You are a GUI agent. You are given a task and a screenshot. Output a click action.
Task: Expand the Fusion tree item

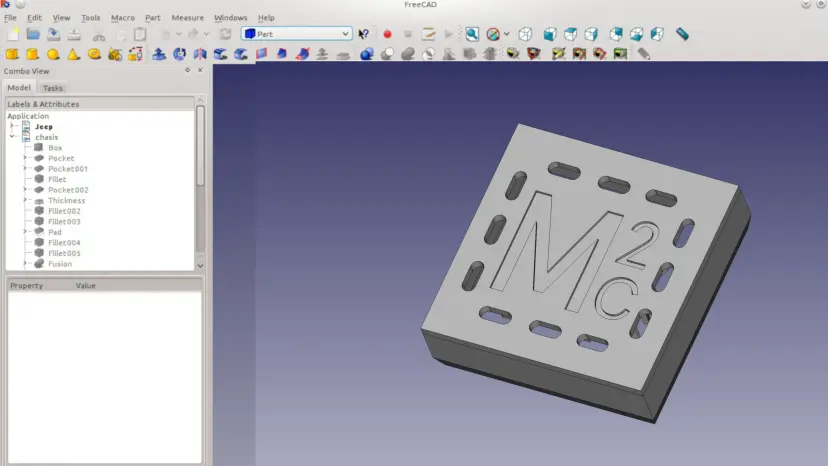[24, 263]
